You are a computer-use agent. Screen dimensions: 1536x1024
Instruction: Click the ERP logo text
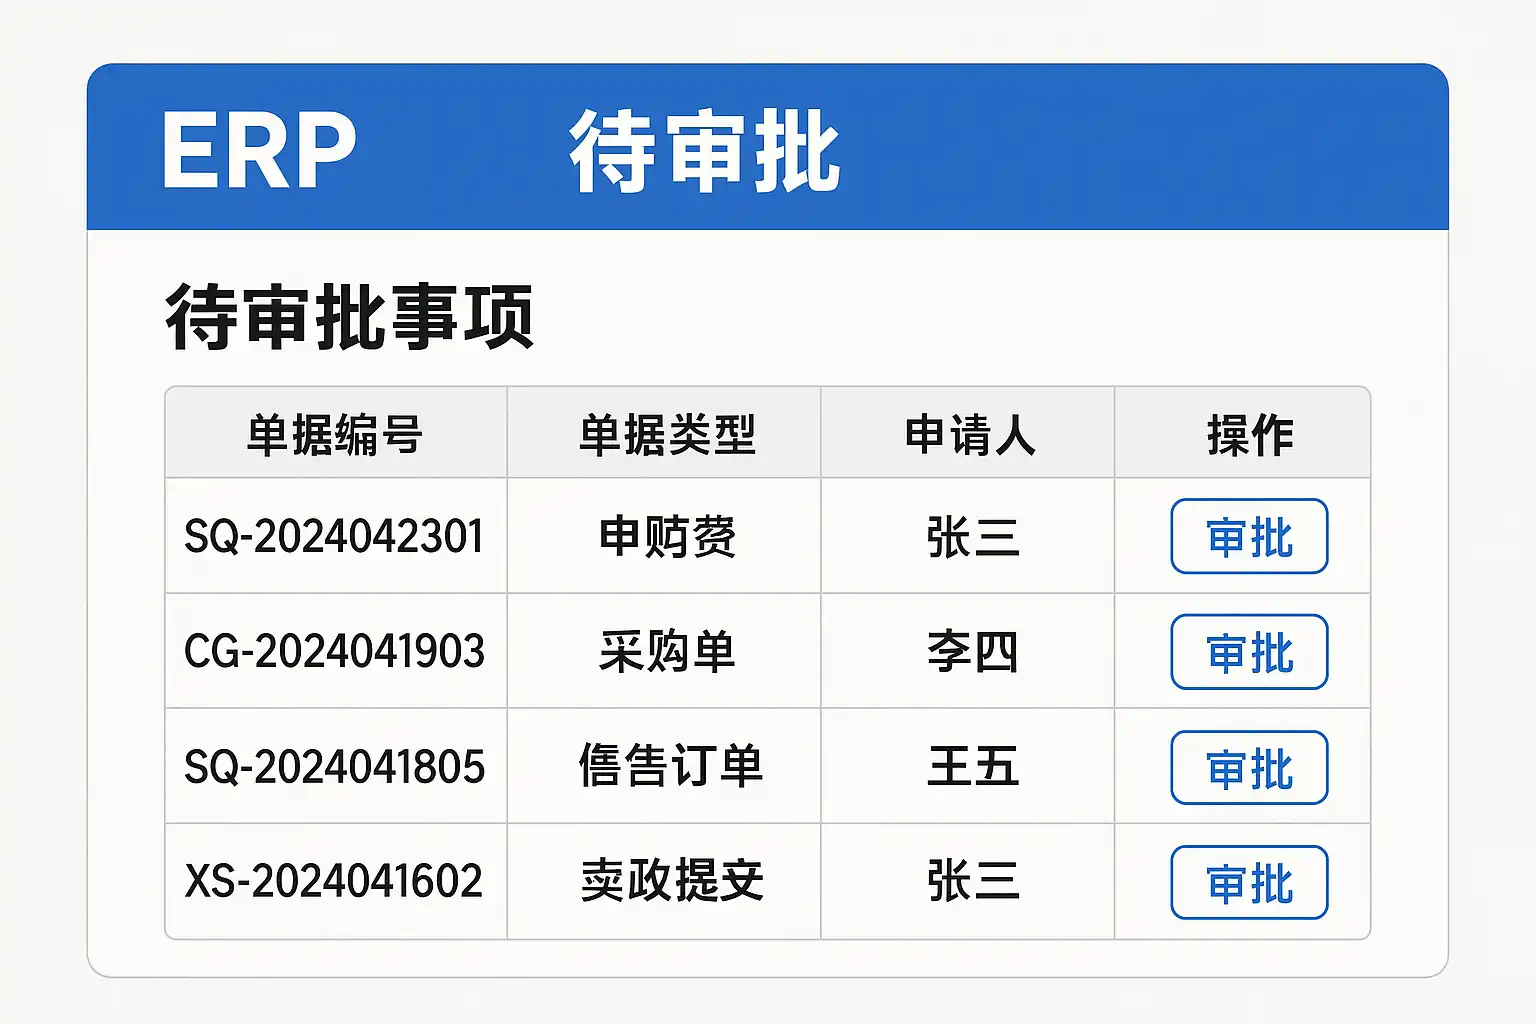(x=259, y=151)
